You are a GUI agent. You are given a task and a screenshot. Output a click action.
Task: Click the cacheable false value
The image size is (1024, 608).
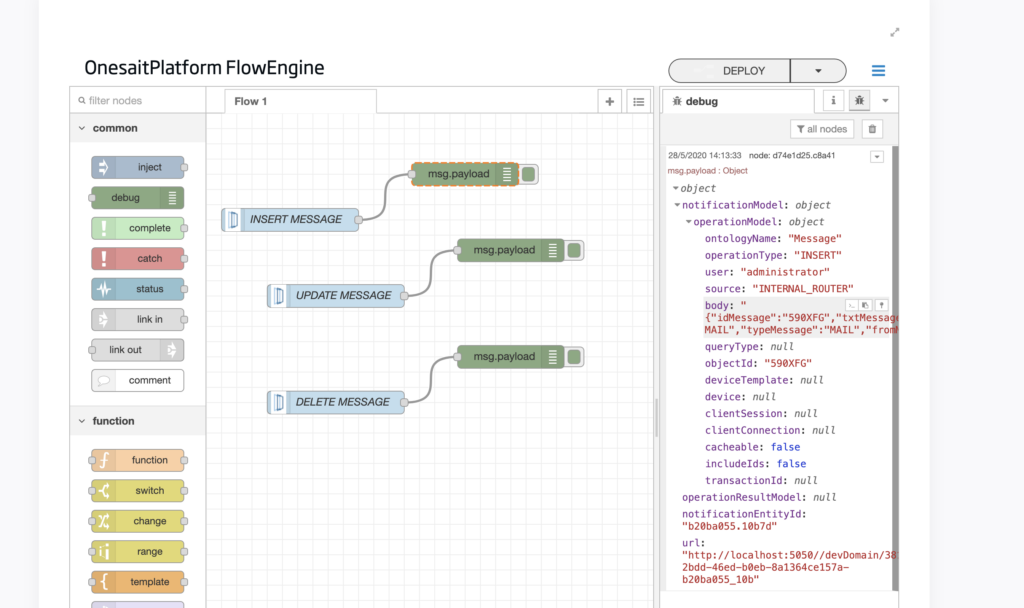click(786, 447)
